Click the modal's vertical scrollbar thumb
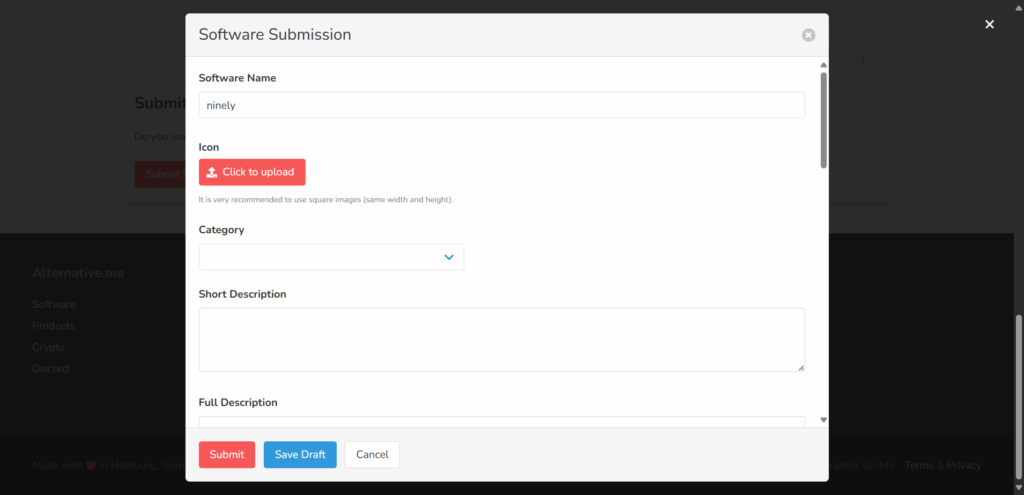The height and width of the screenshot is (495, 1024). tap(824, 120)
